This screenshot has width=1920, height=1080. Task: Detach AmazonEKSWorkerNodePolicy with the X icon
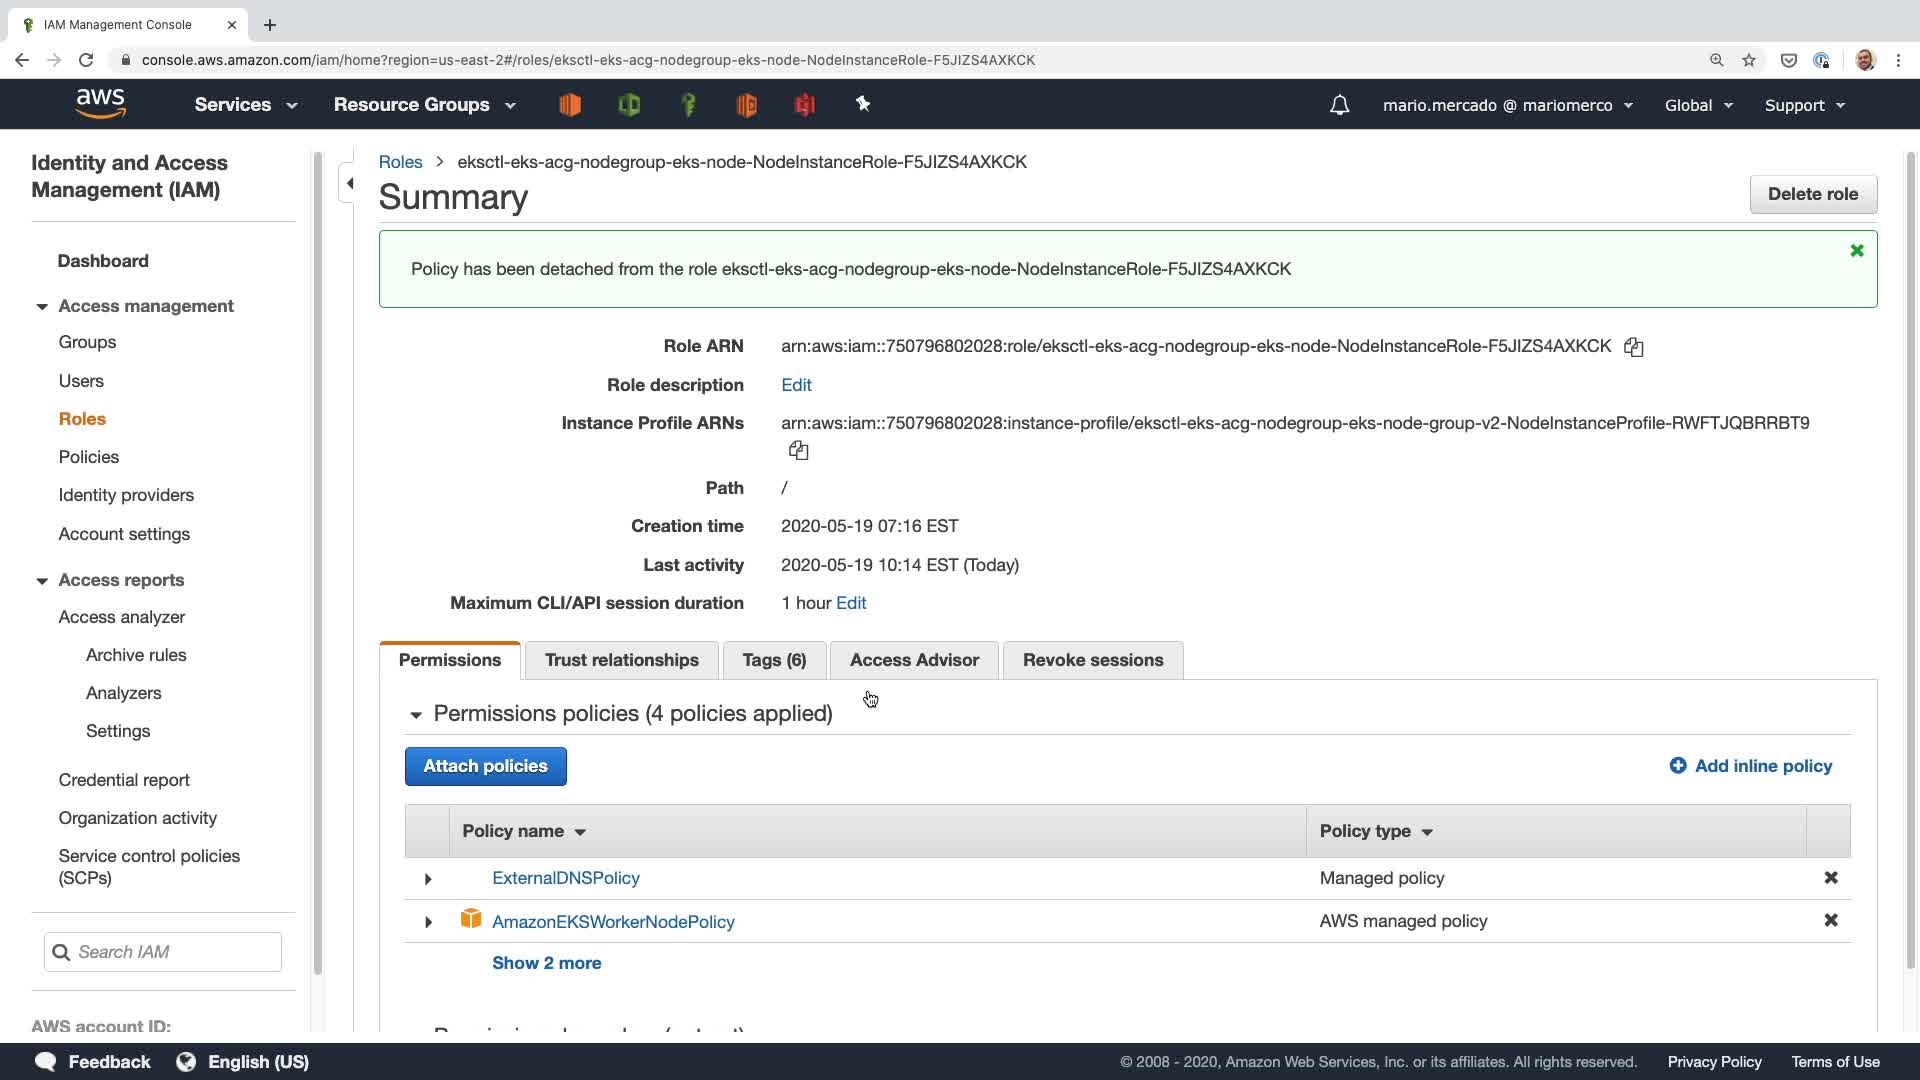[1830, 921]
